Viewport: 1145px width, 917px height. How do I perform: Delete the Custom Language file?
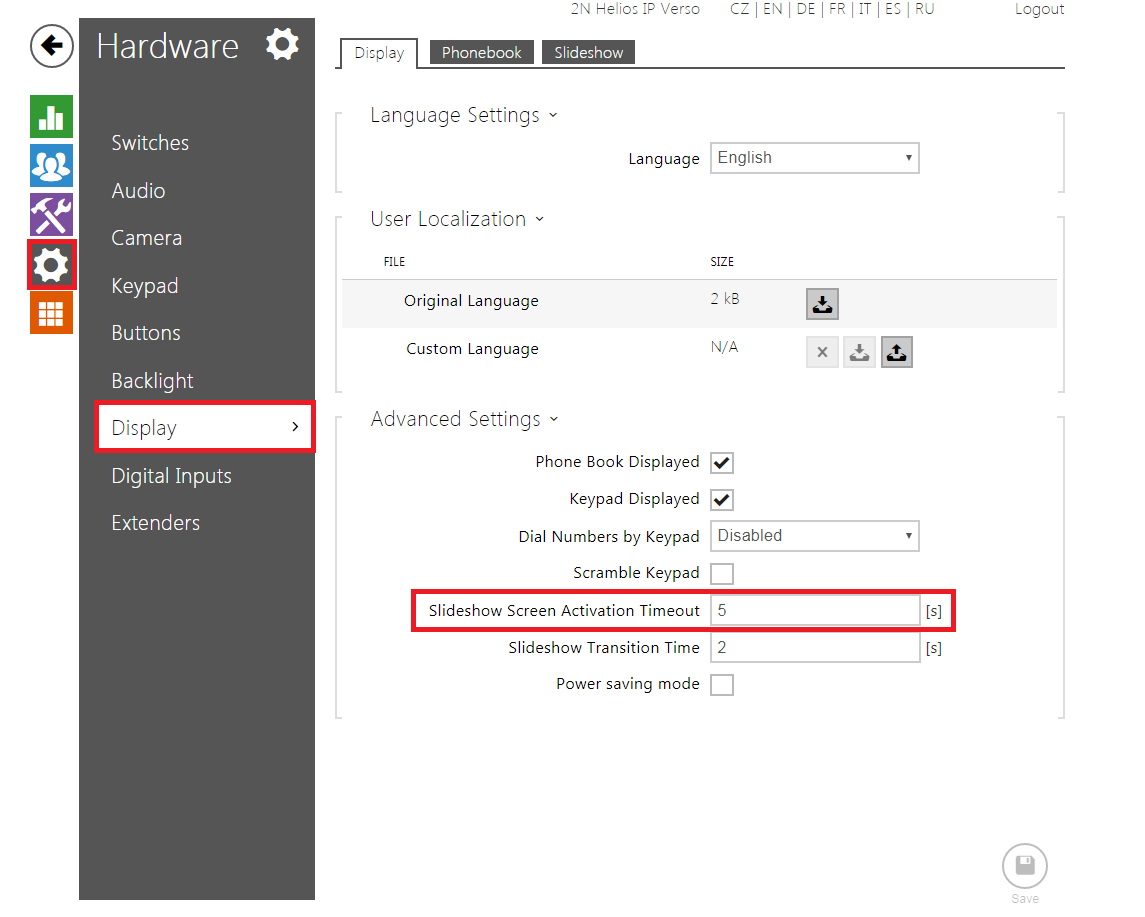tap(822, 352)
